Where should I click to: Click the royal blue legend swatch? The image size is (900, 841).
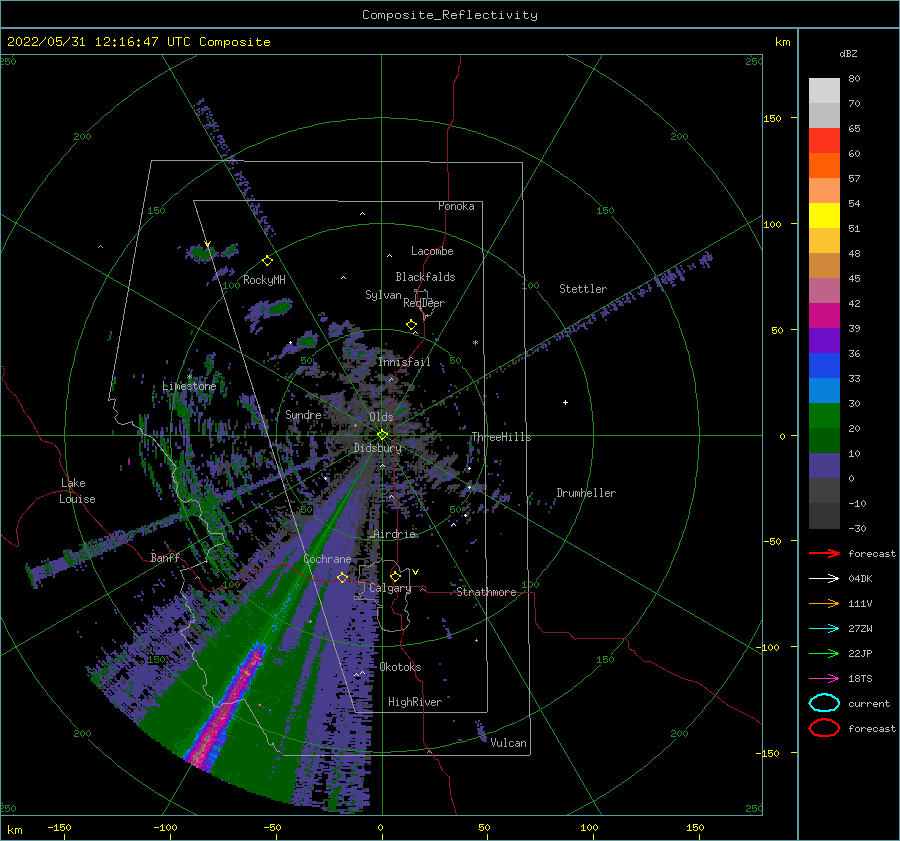point(824,366)
